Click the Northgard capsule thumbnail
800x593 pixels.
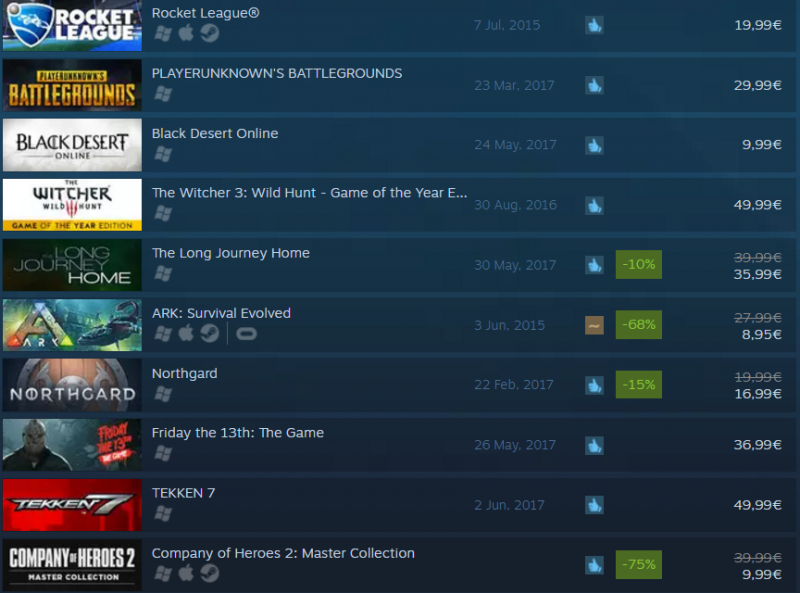coord(72,385)
